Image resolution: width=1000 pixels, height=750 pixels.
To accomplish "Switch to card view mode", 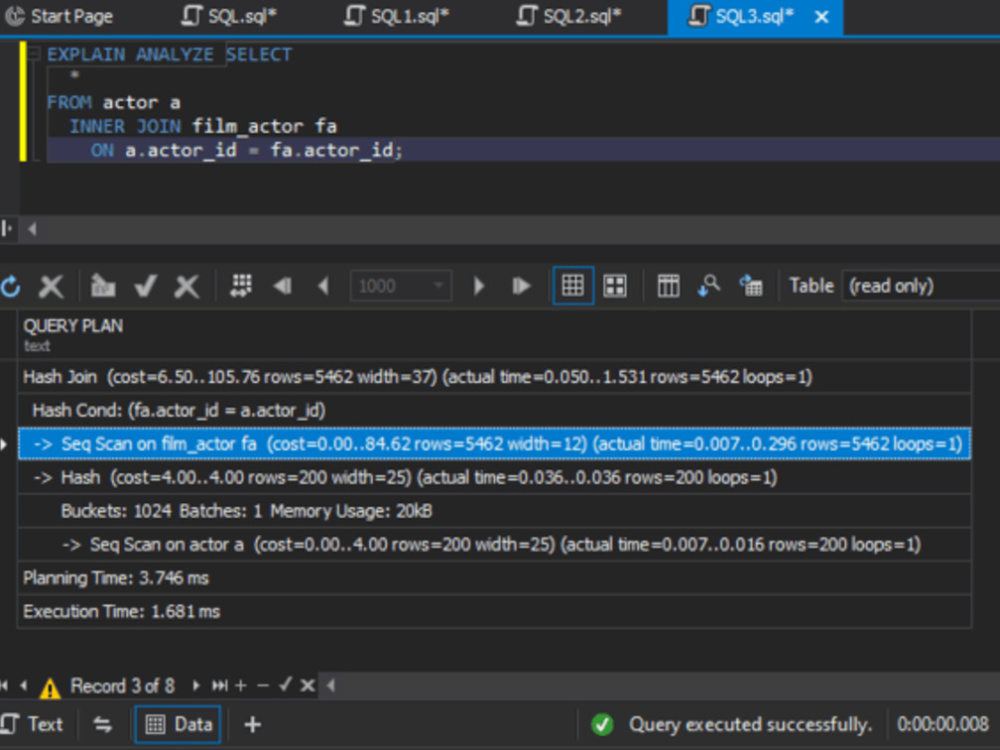I will [615, 286].
